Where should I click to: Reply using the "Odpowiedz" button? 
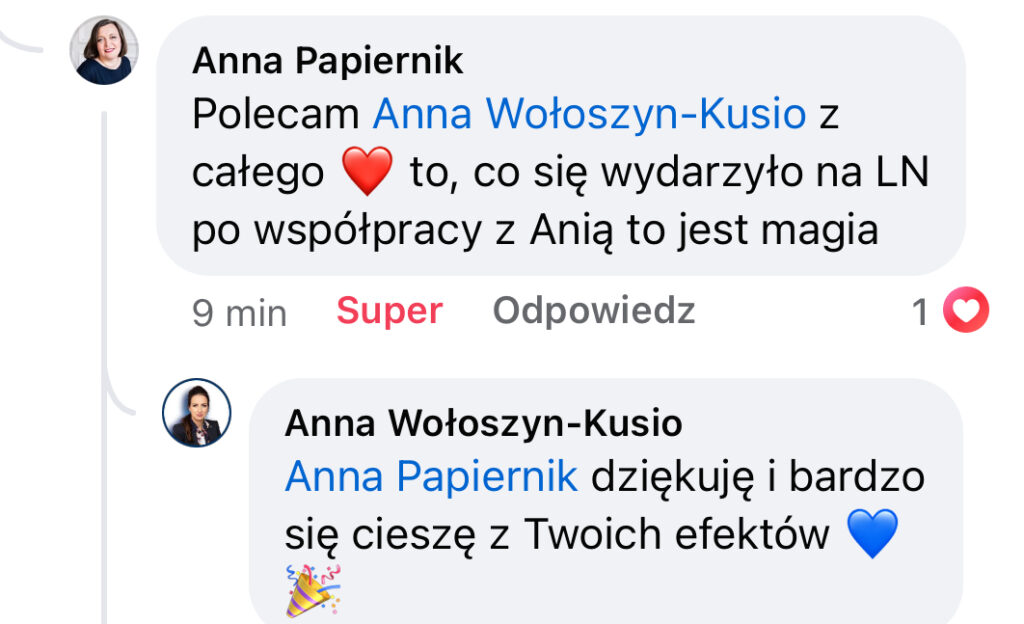(594, 311)
